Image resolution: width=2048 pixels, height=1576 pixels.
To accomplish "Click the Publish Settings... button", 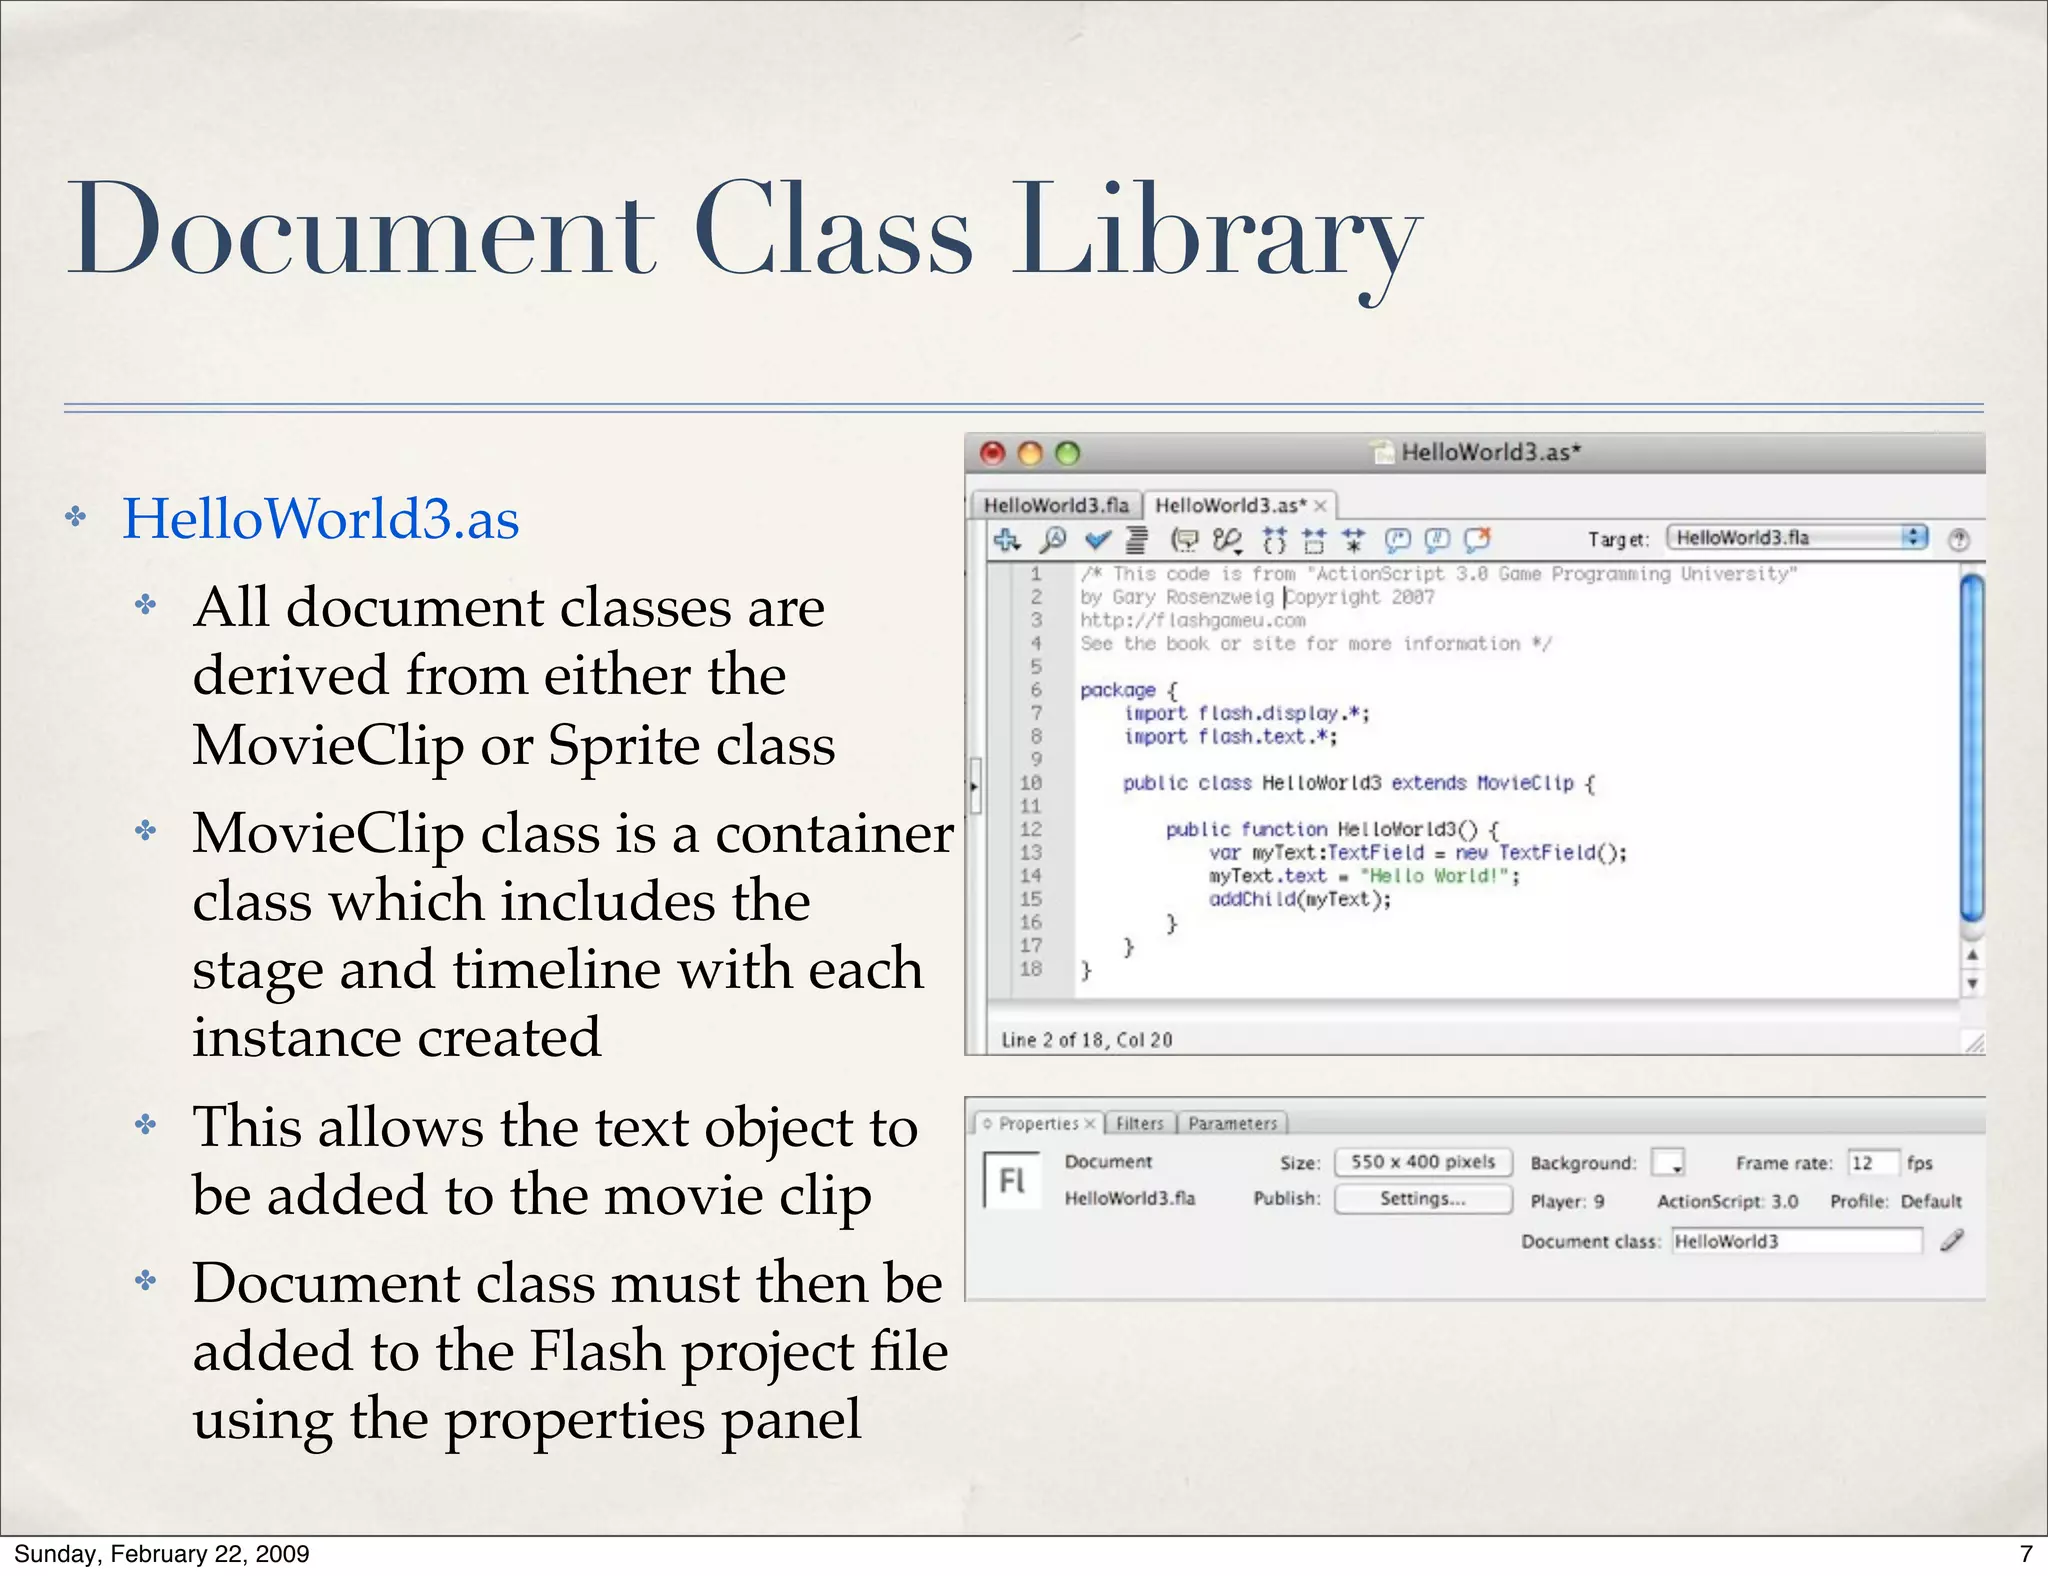I will pyautogui.click(x=1422, y=1199).
